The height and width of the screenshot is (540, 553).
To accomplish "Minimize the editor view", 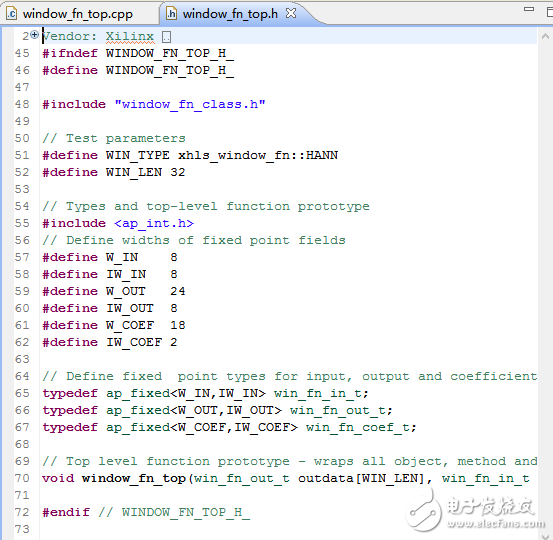I will pyautogui.click(x=529, y=9).
